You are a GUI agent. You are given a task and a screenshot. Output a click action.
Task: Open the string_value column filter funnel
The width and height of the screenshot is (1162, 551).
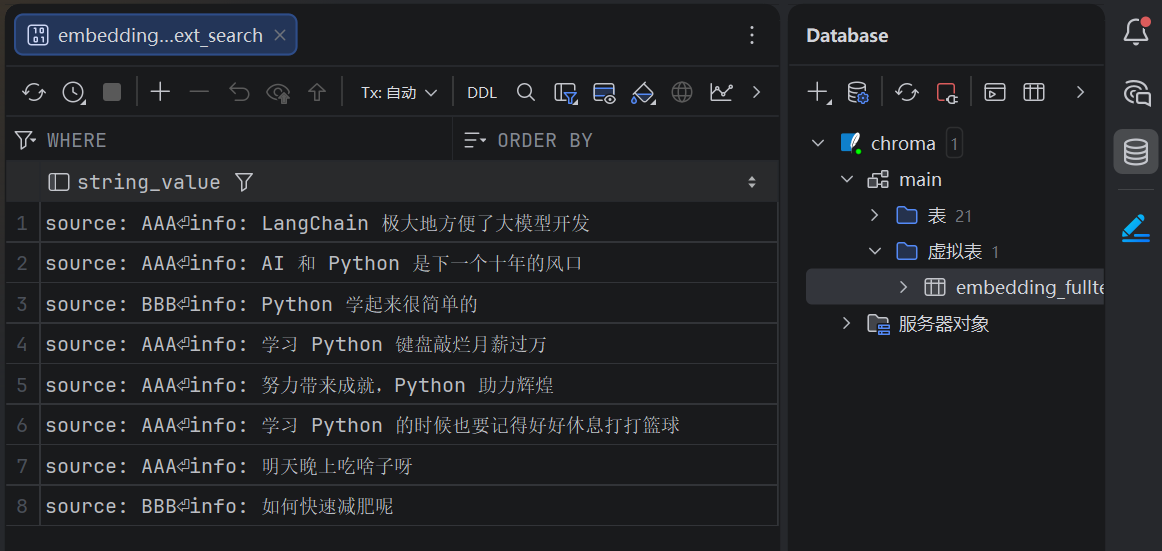click(244, 182)
